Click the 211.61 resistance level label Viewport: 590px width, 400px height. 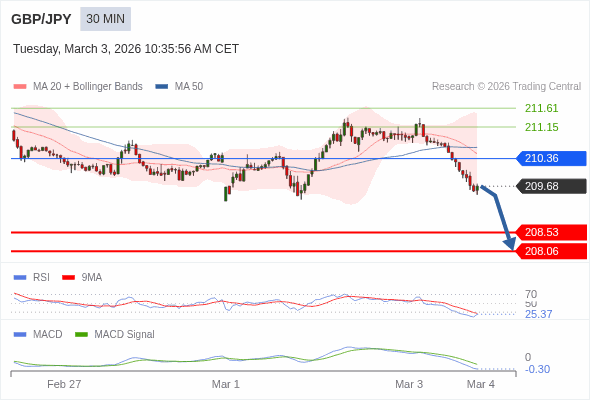(x=541, y=108)
